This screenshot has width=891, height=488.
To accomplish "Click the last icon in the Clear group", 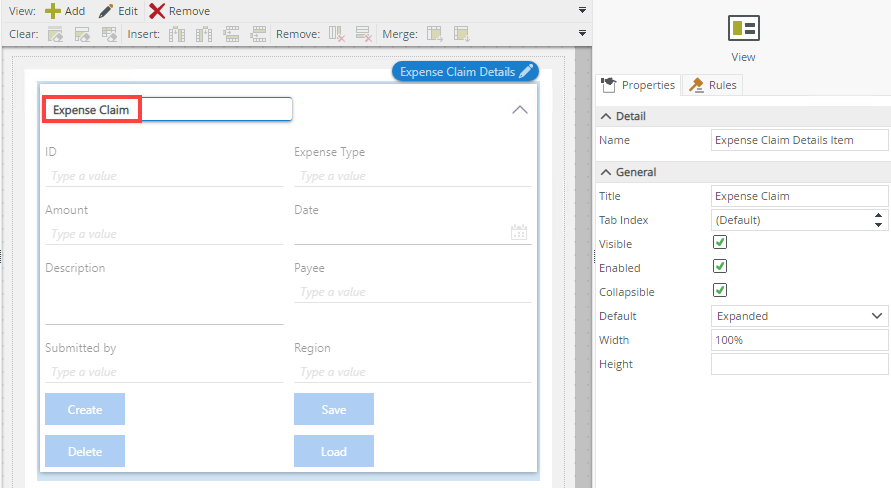I will pos(109,34).
